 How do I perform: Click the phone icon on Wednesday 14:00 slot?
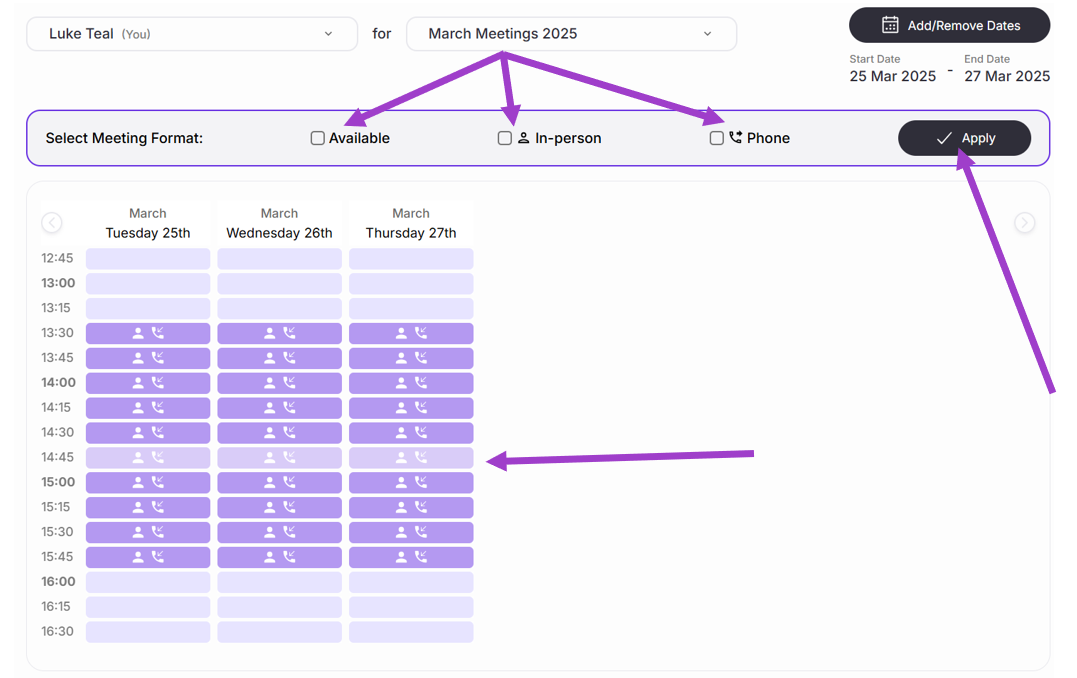tap(289, 383)
